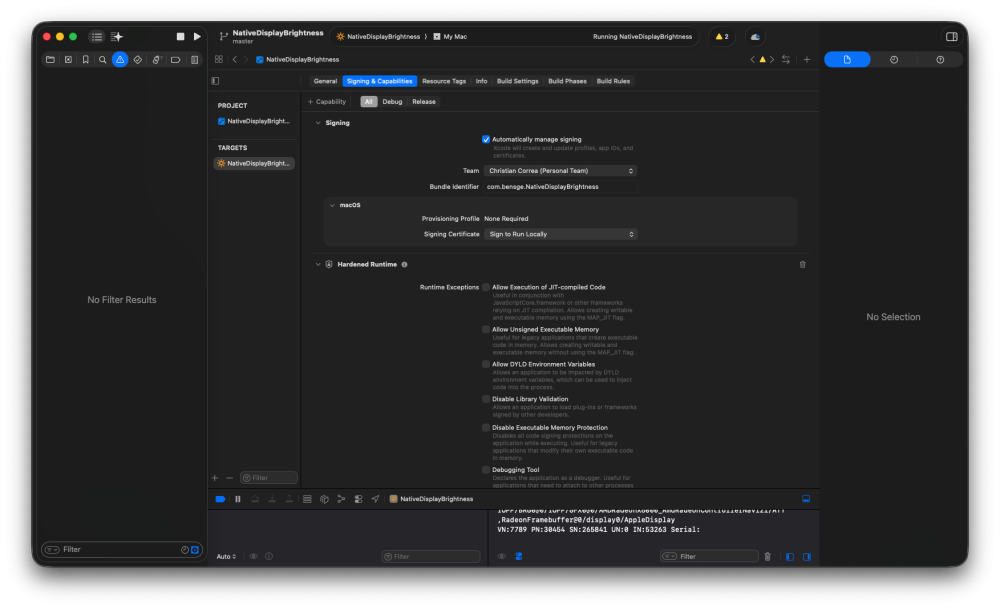Open Signing Certificate dropdown
This screenshot has width=1000, height=609.
coord(560,234)
